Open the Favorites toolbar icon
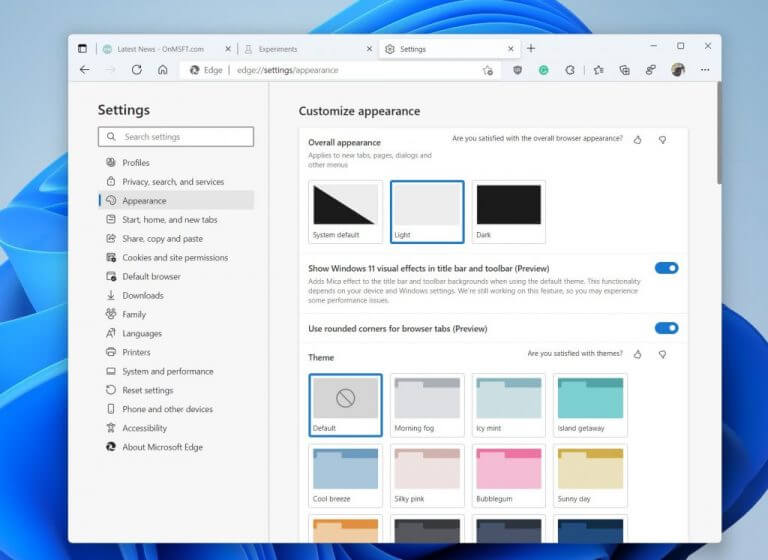Viewport: 768px width, 560px height. click(599, 70)
